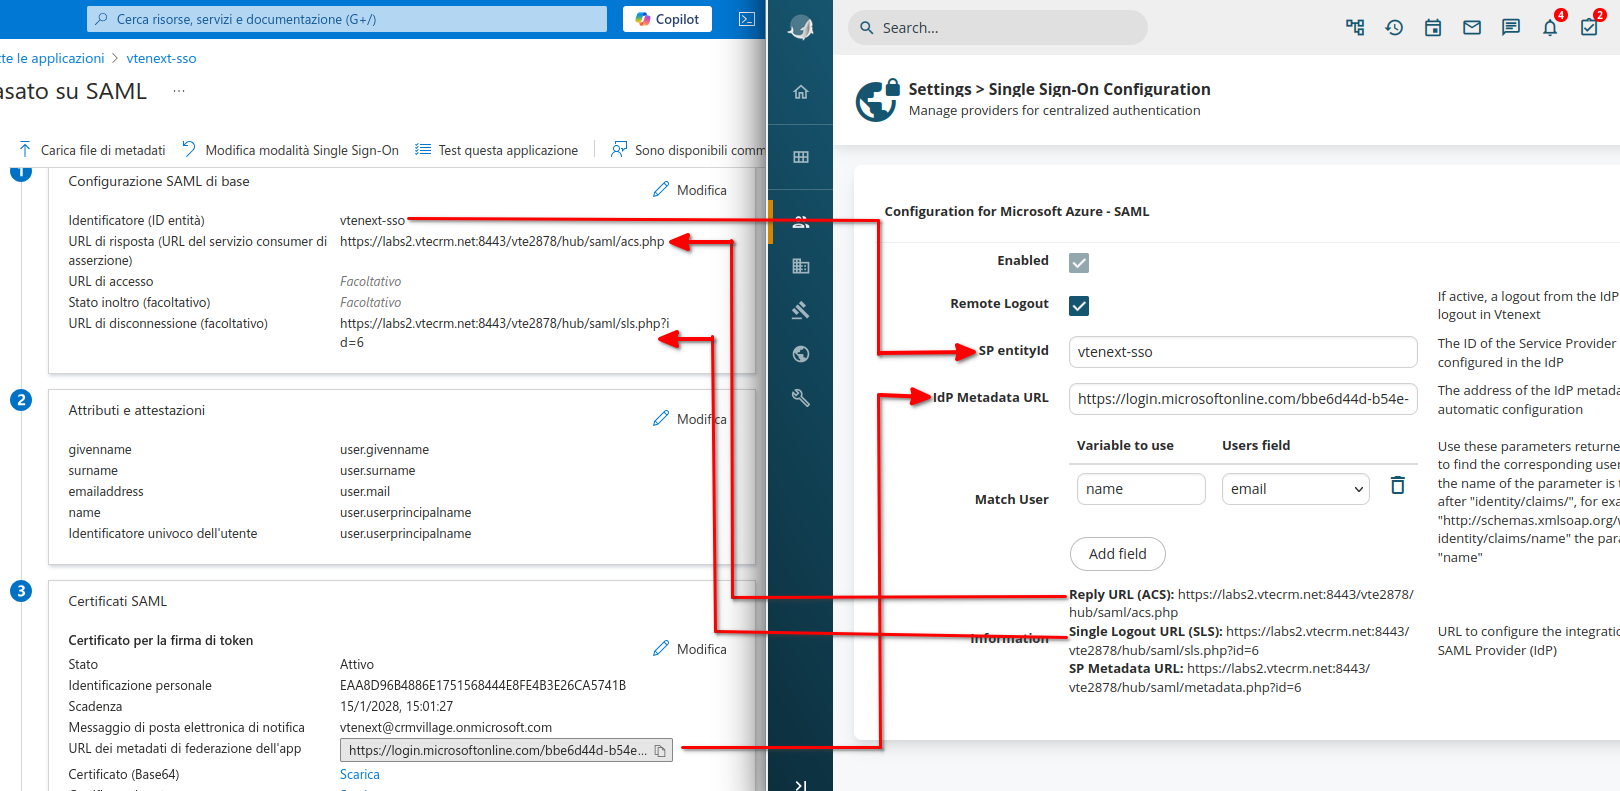Click the Azure acs.php reply URL value
The width and height of the screenshot is (1620, 791).
(502, 242)
